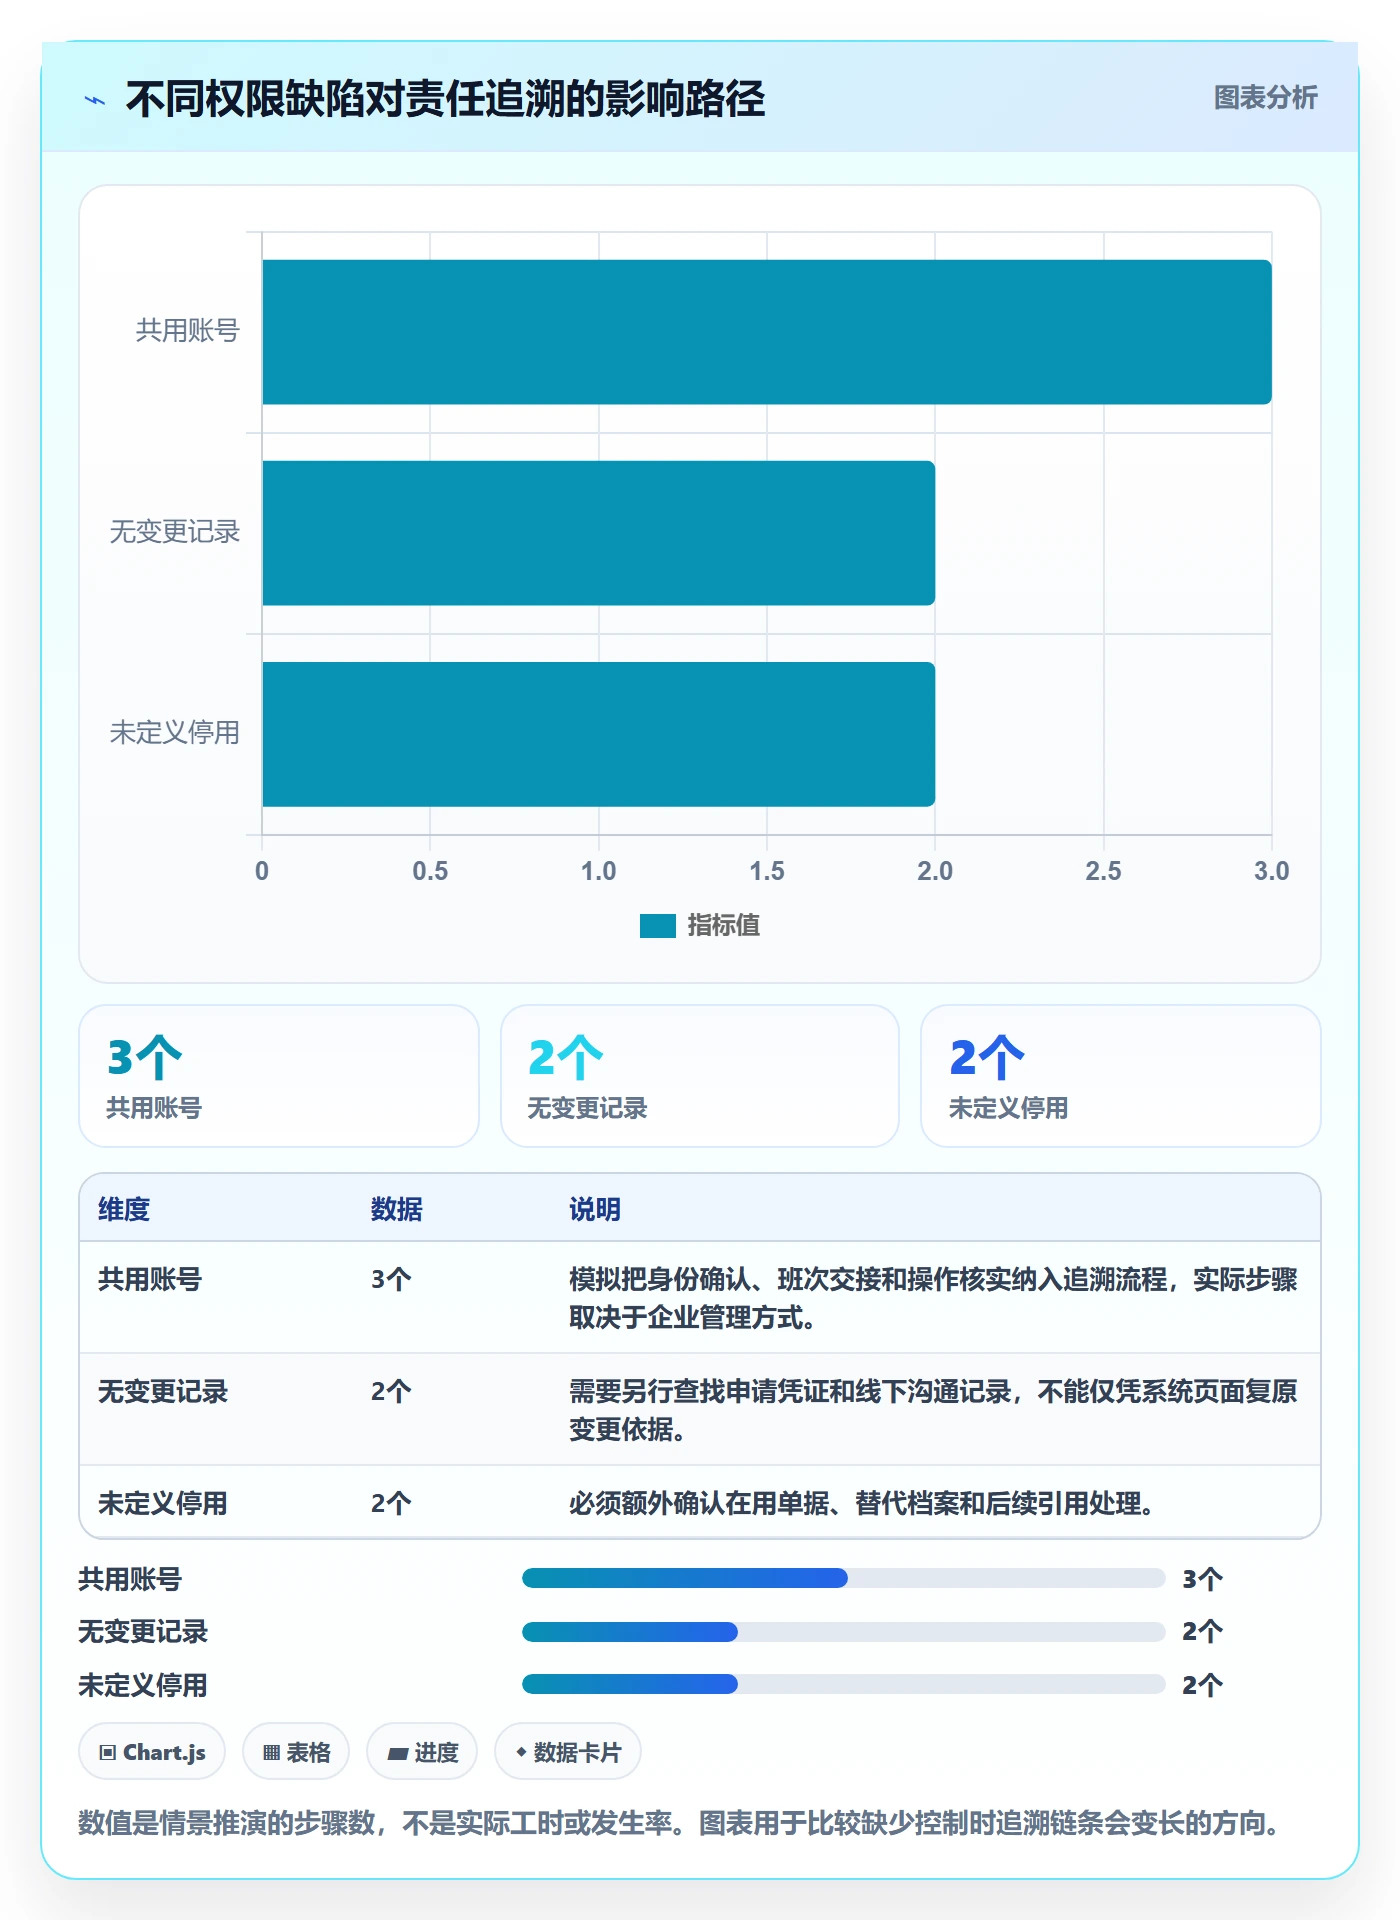Click the 共用账号 bar in chart
Screen dimensions: 1400x1920
(x=767, y=332)
